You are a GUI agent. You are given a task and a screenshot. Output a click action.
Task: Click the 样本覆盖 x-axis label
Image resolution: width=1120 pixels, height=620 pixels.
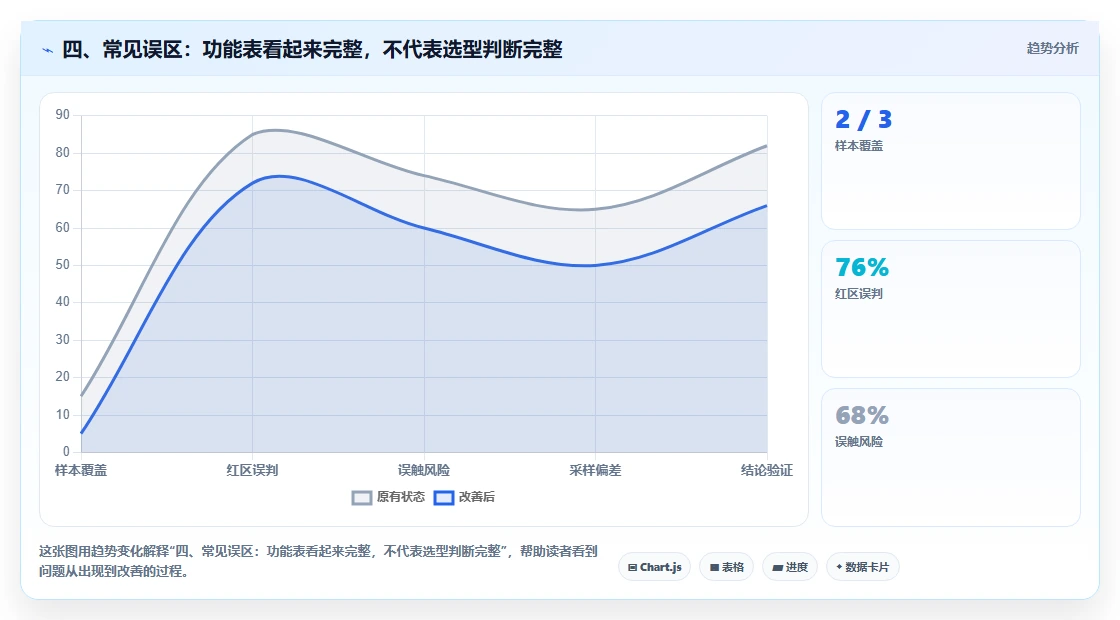(x=81, y=470)
